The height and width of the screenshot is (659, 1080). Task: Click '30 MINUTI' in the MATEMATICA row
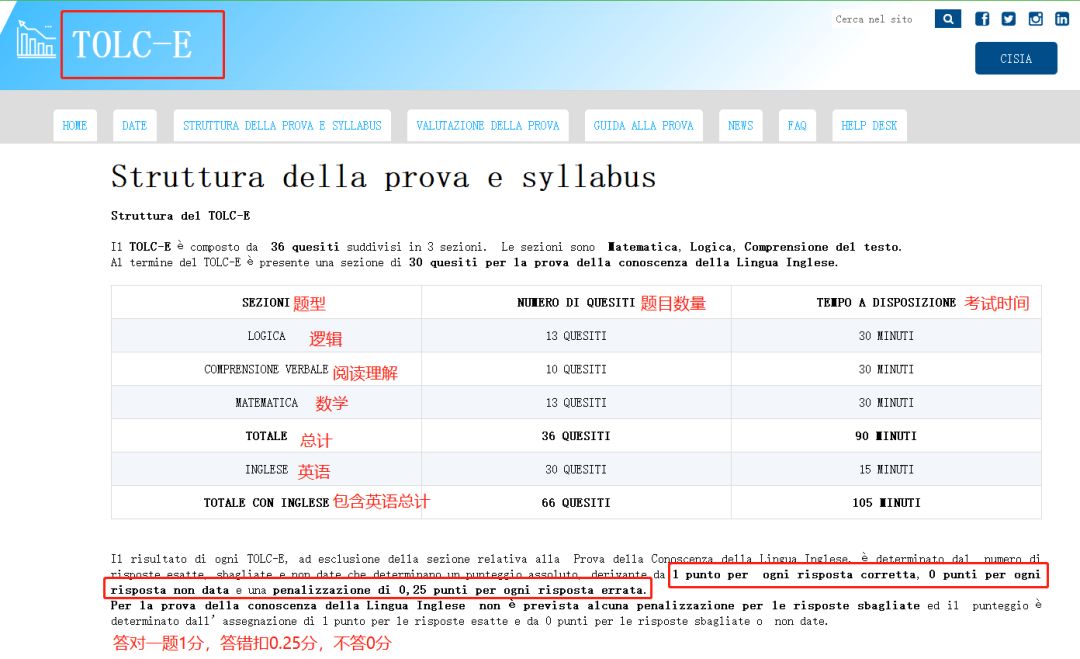click(886, 402)
